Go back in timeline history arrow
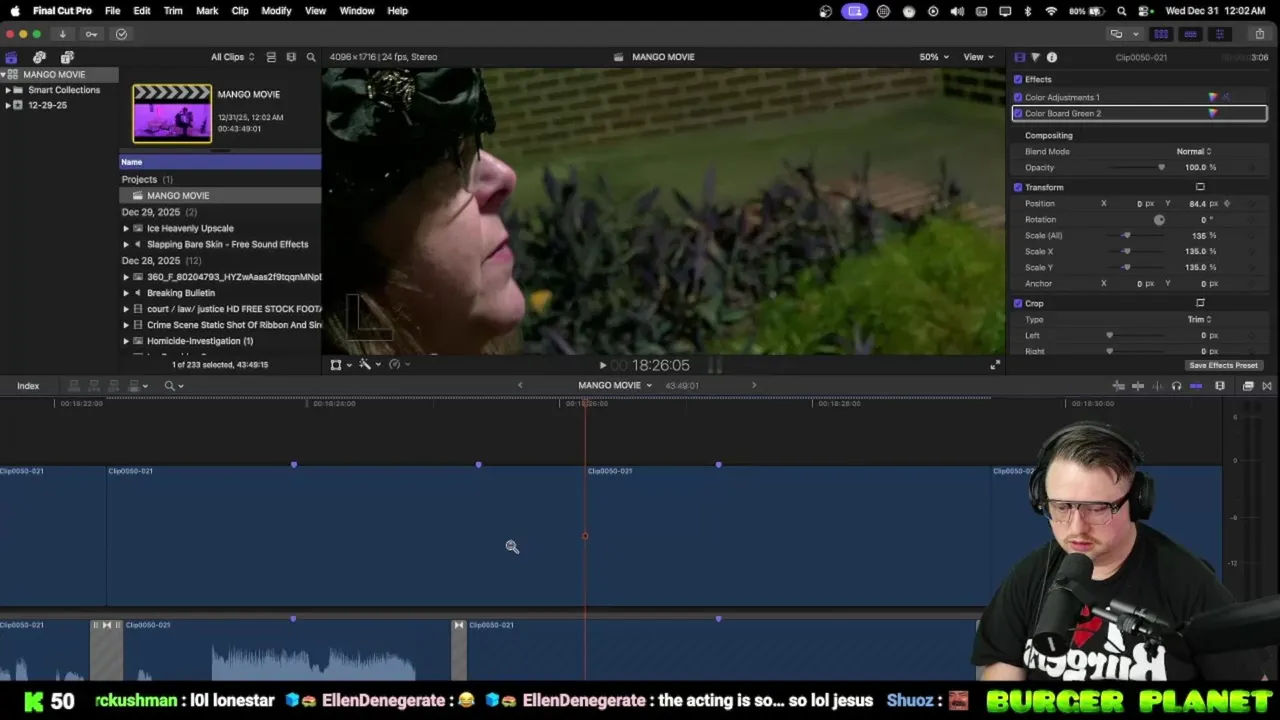Screen dimensions: 1280x720 (x=520, y=386)
